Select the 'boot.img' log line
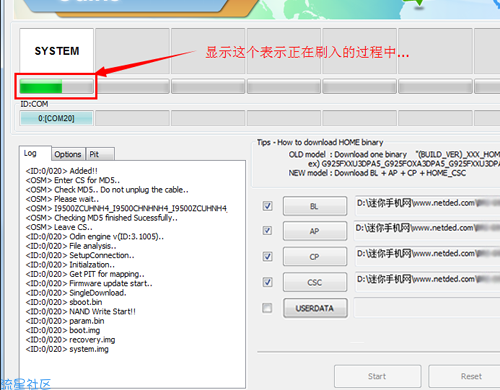Screen dimensions: 500x390 [63, 330]
